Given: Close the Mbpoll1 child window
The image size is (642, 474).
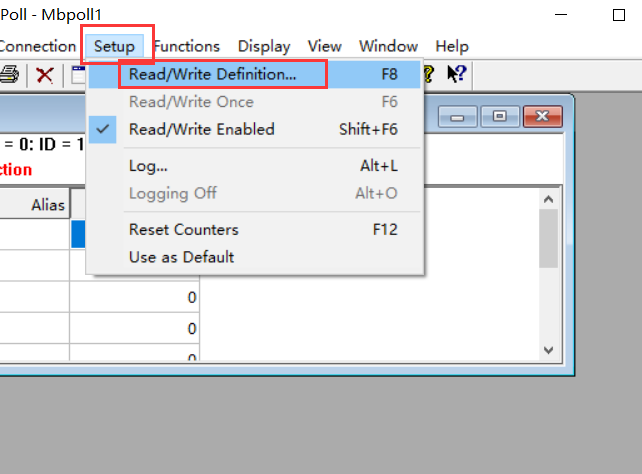Looking at the screenshot, I should (x=543, y=117).
